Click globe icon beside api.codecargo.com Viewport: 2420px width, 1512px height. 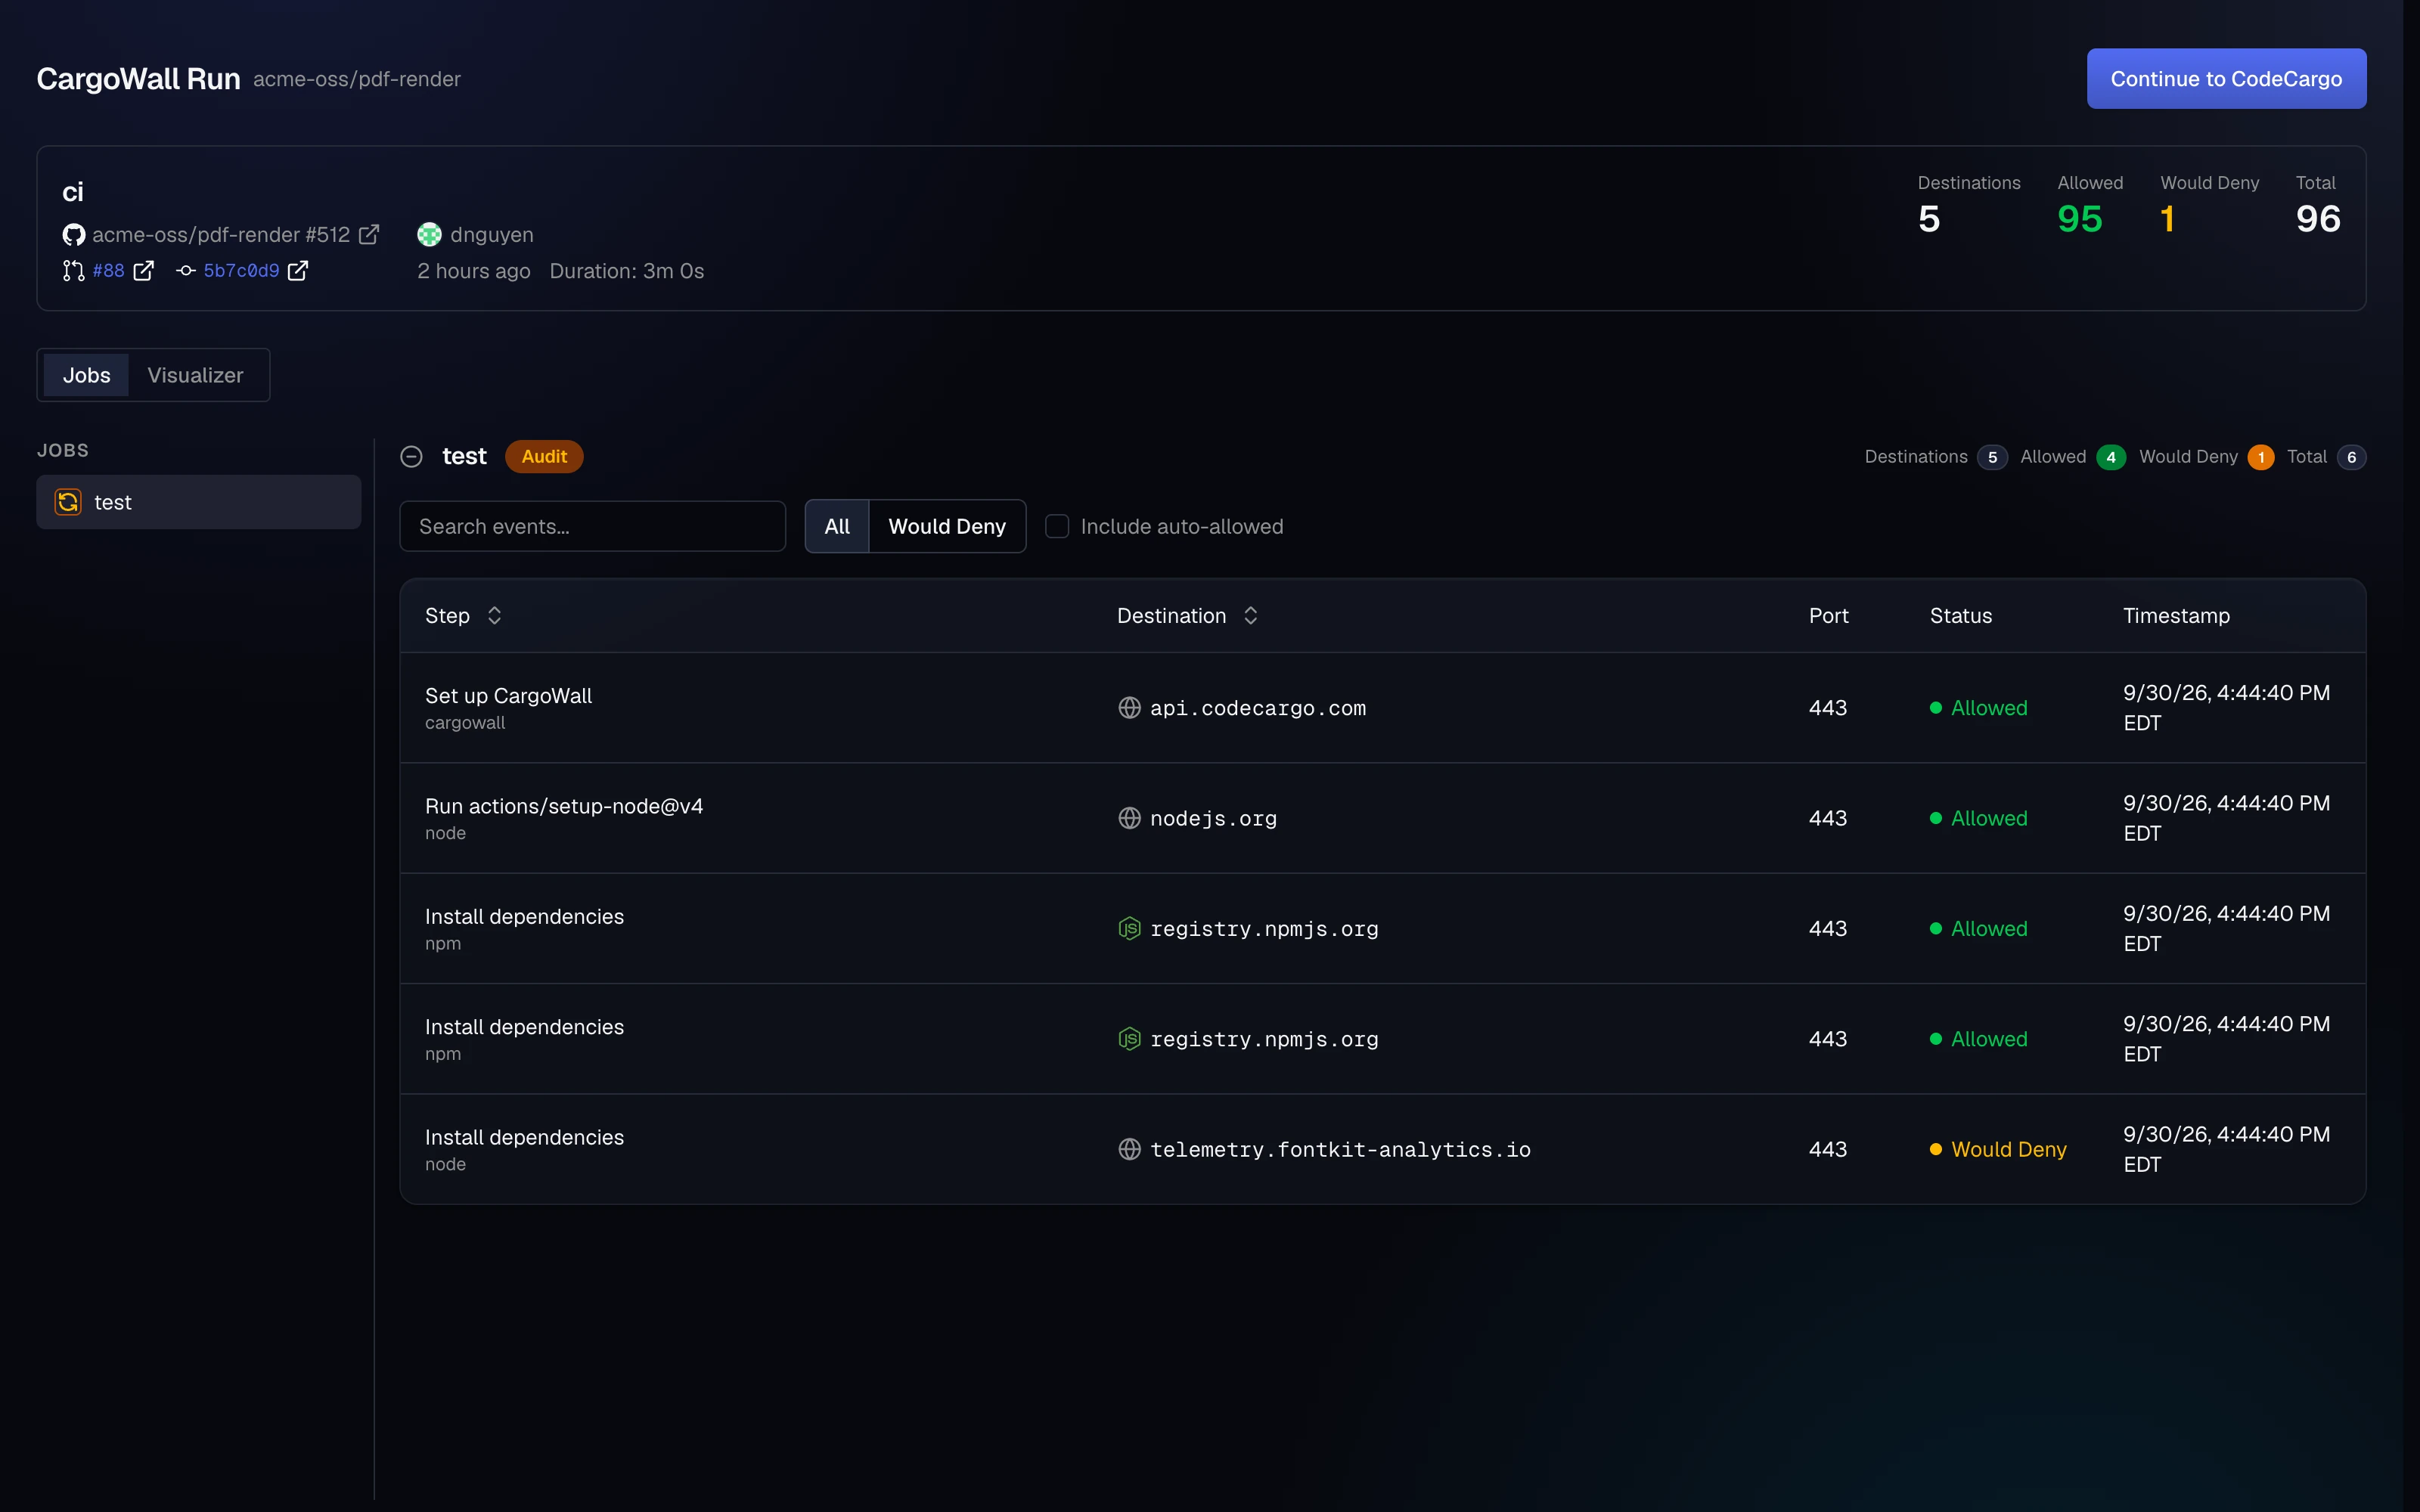click(x=1129, y=708)
